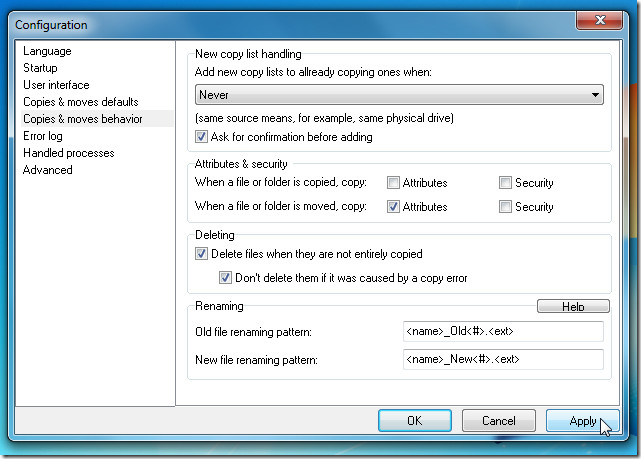Viewport: 641px width, 459px height.
Task: Open the Advanced settings page
Action: coord(48,170)
